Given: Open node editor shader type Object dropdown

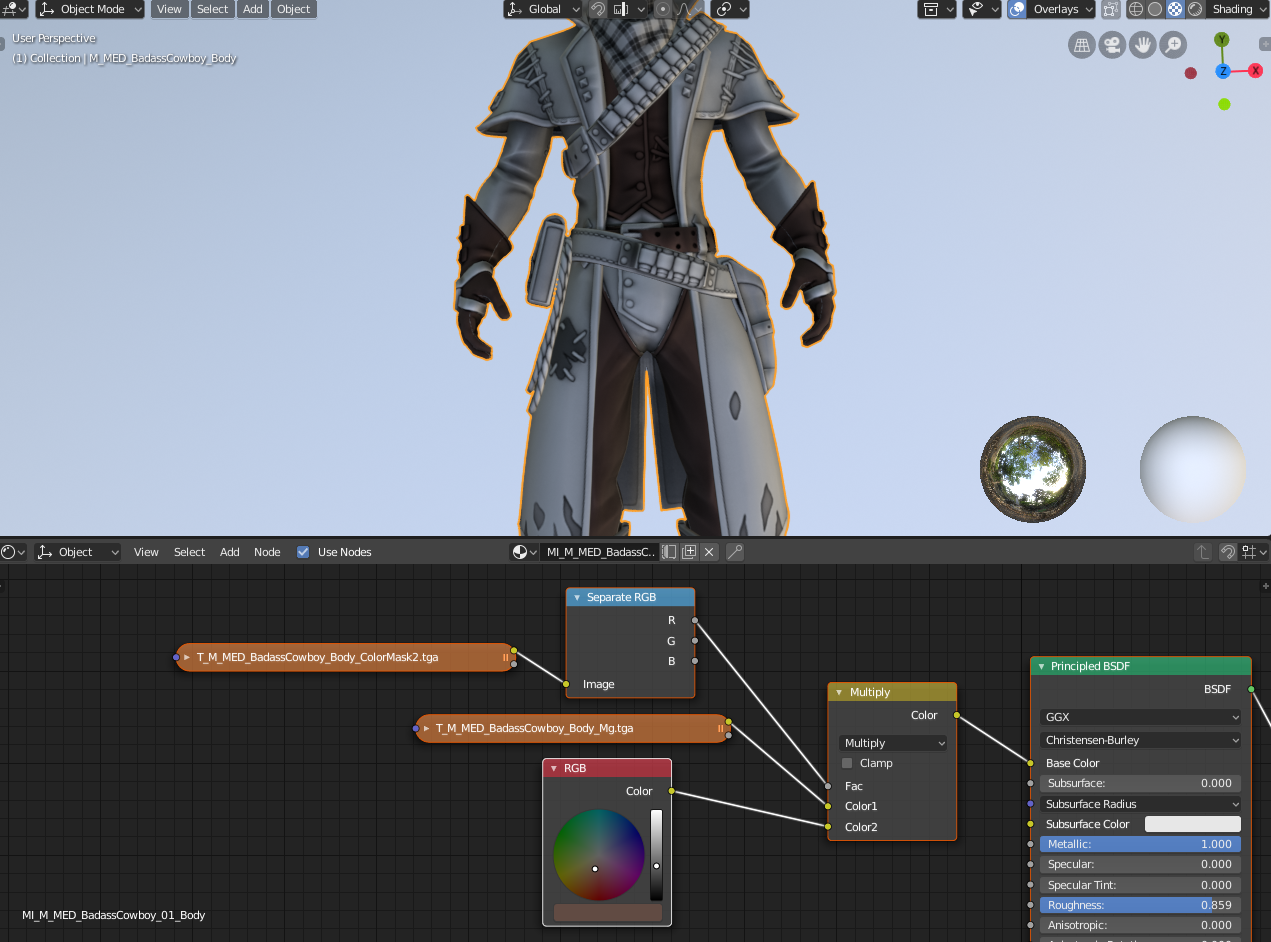Looking at the screenshot, I should pos(78,552).
